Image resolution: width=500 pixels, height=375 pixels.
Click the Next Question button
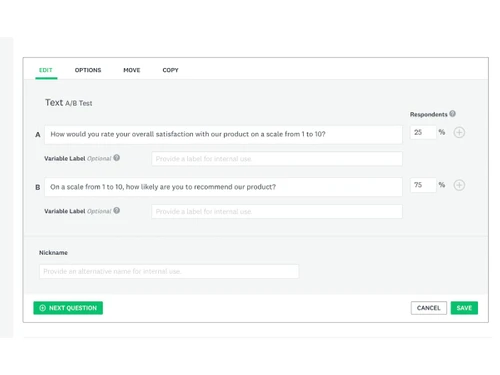pyautogui.click(x=68, y=308)
